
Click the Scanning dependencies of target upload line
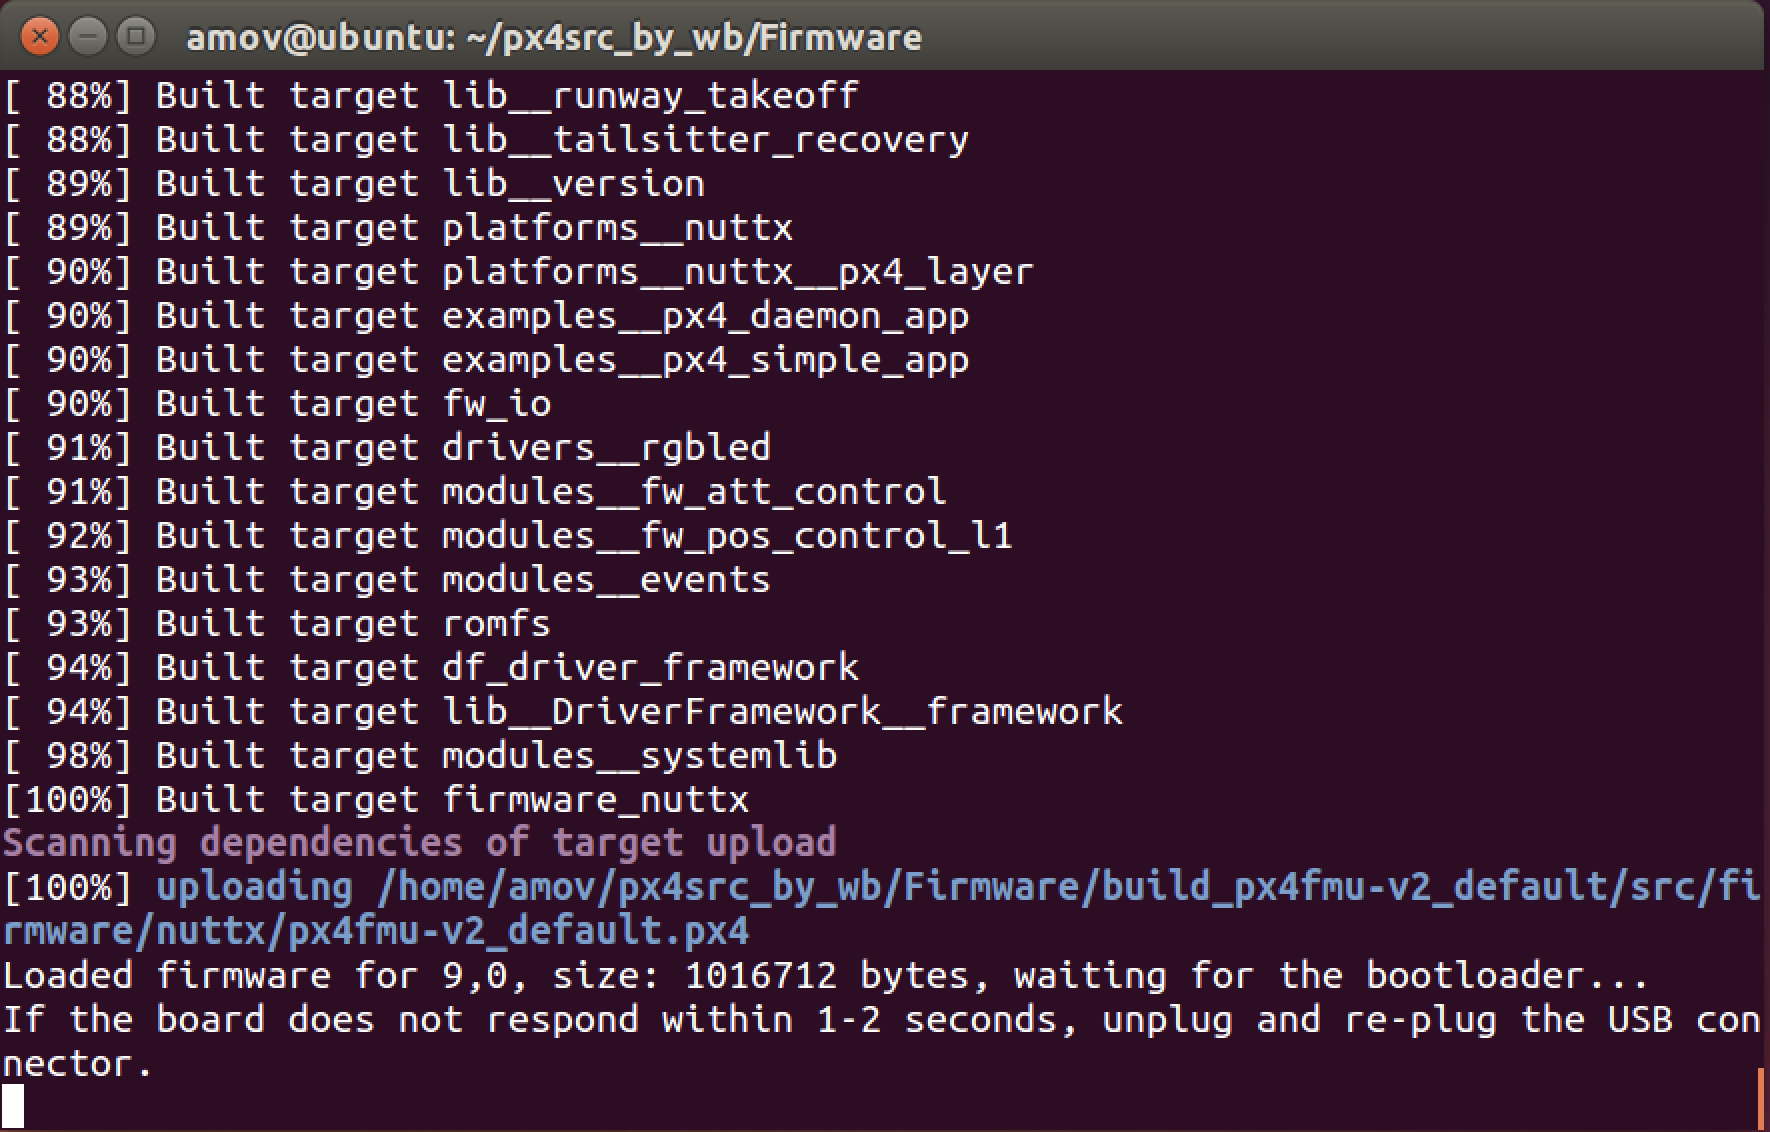pos(420,843)
